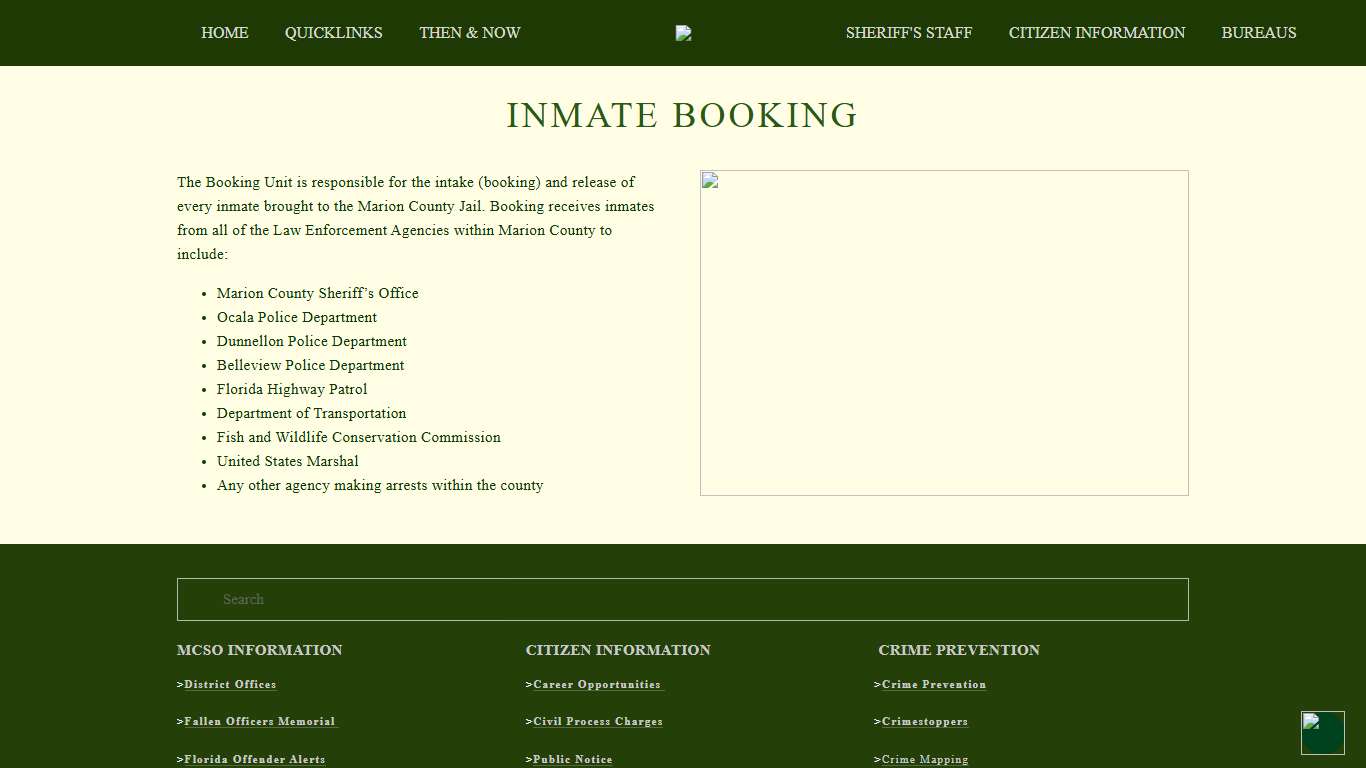Expand the BUREAUS dropdown
The image size is (1366, 768).
[x=1258, y=33]
